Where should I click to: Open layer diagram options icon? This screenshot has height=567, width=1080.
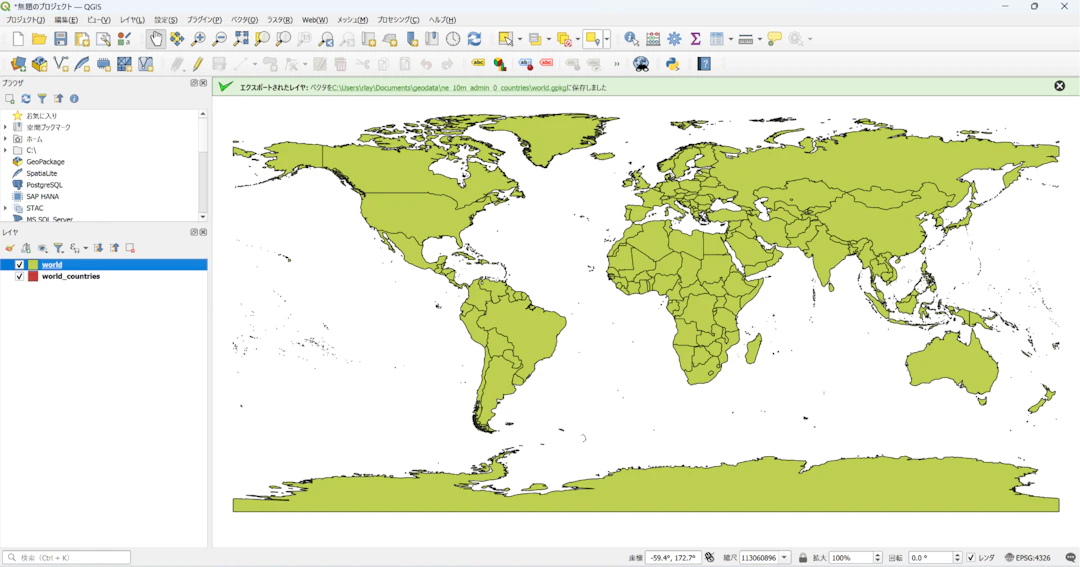coord(500,64)
